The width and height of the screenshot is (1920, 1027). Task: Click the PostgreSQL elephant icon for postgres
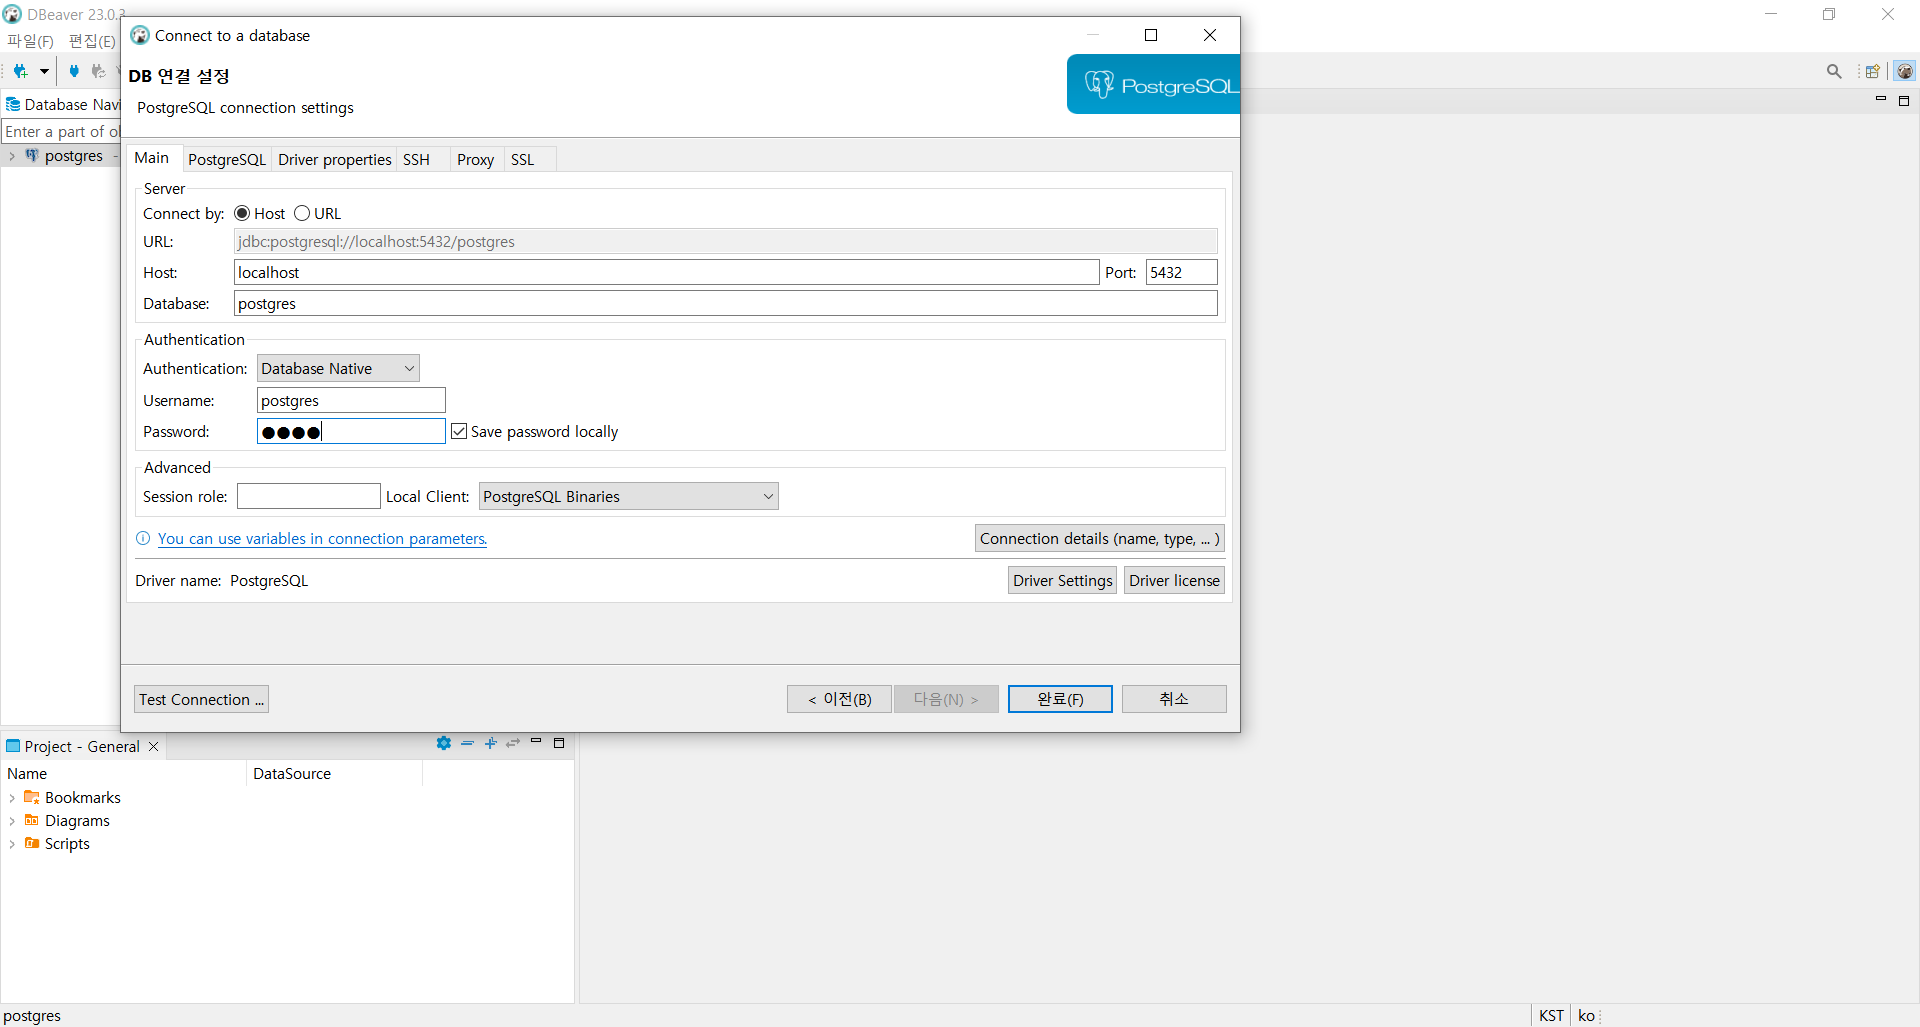pyautogui.click(x=32, y=155)
